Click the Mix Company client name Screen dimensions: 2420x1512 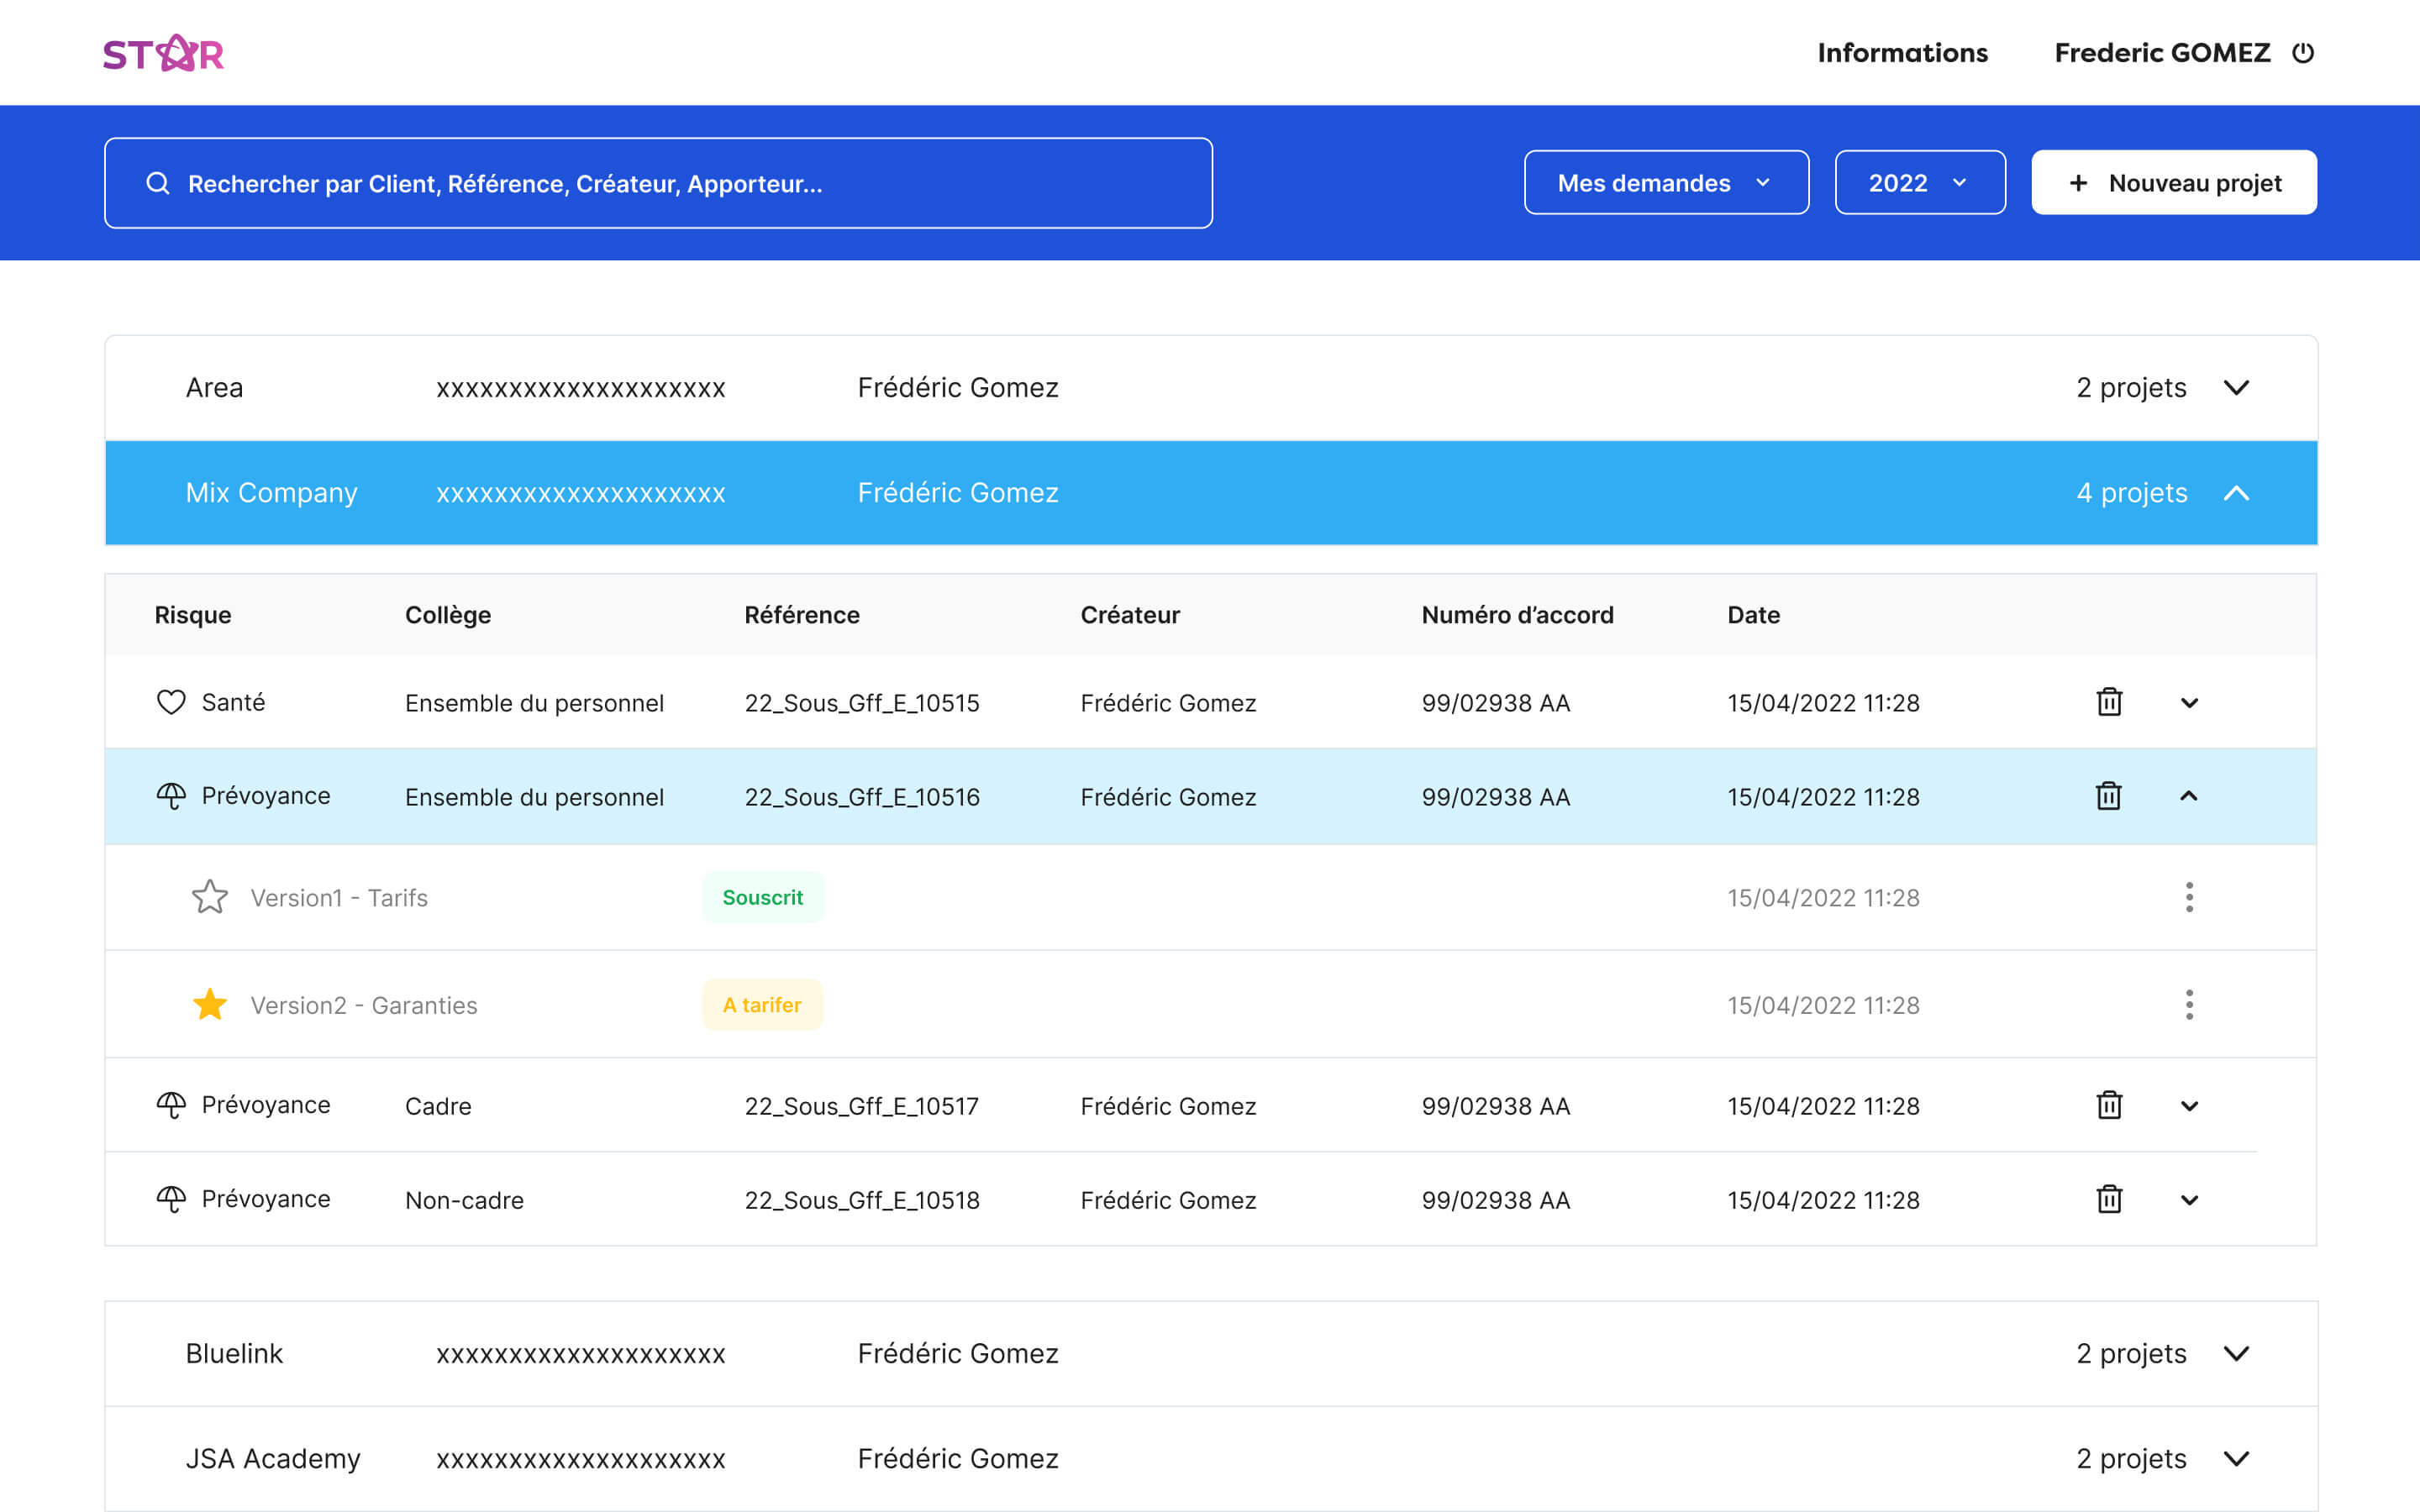tap(271, 493)
